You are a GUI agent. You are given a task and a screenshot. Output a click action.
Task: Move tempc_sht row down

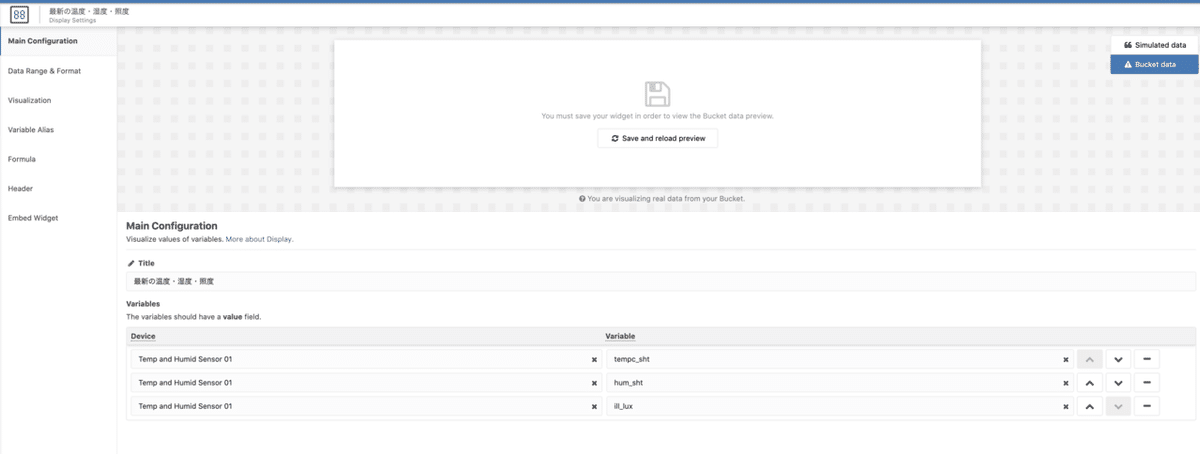(x=1118, y=358)
